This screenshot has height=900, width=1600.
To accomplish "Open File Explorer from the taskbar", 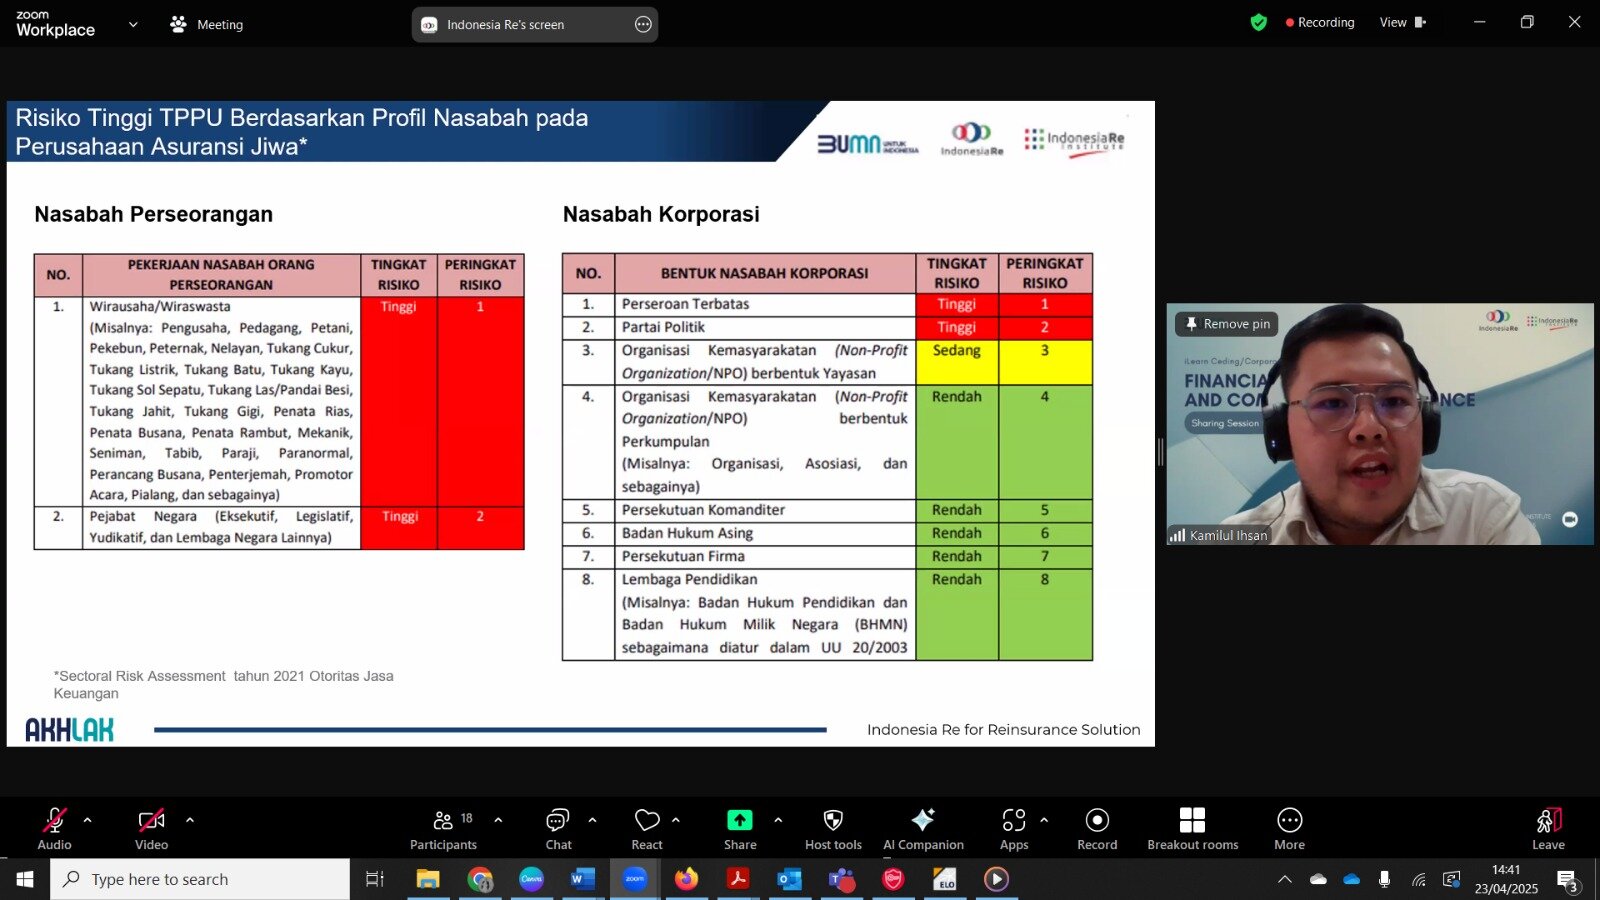I will tap(428, 879).
